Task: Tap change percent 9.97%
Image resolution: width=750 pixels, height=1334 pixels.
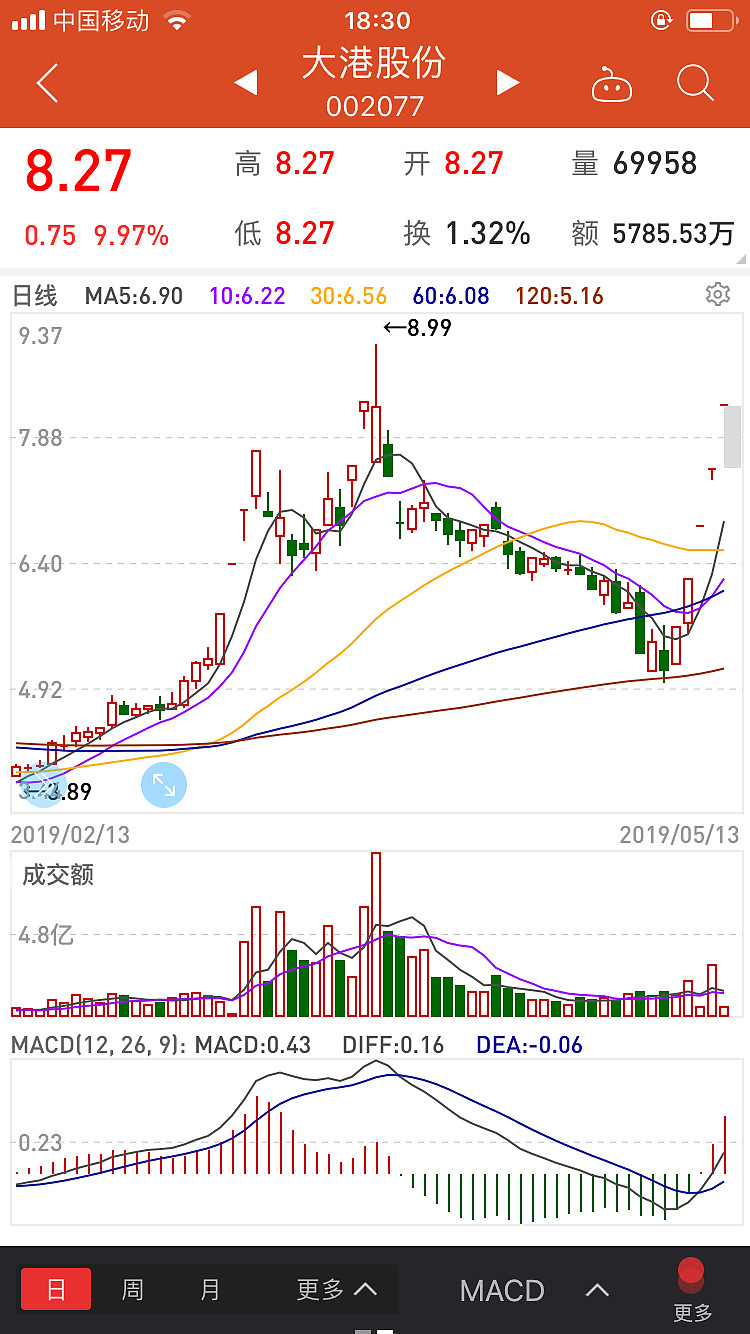Action: (131, 236)
